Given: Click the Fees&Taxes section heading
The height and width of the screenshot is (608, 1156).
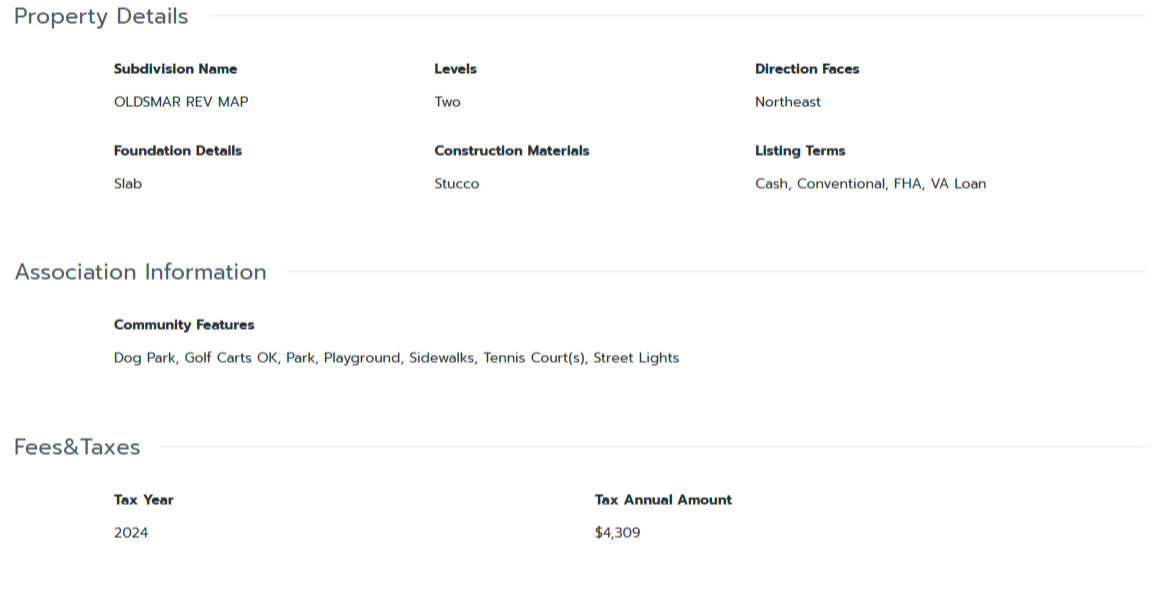Looking at the screenshot, I should [77, 447].
